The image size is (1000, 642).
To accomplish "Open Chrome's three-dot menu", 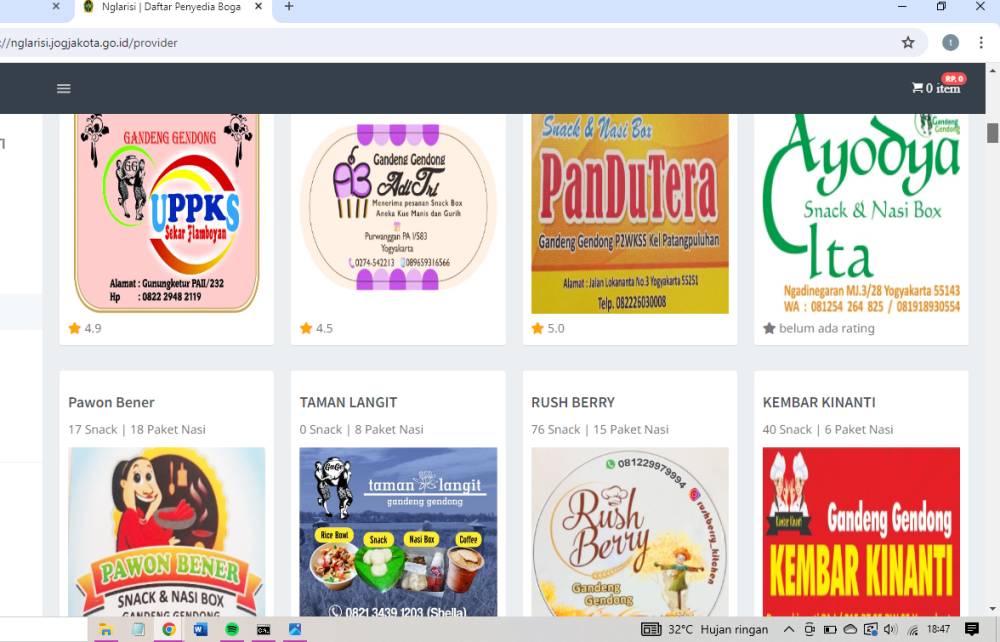I will pos(981,43).
